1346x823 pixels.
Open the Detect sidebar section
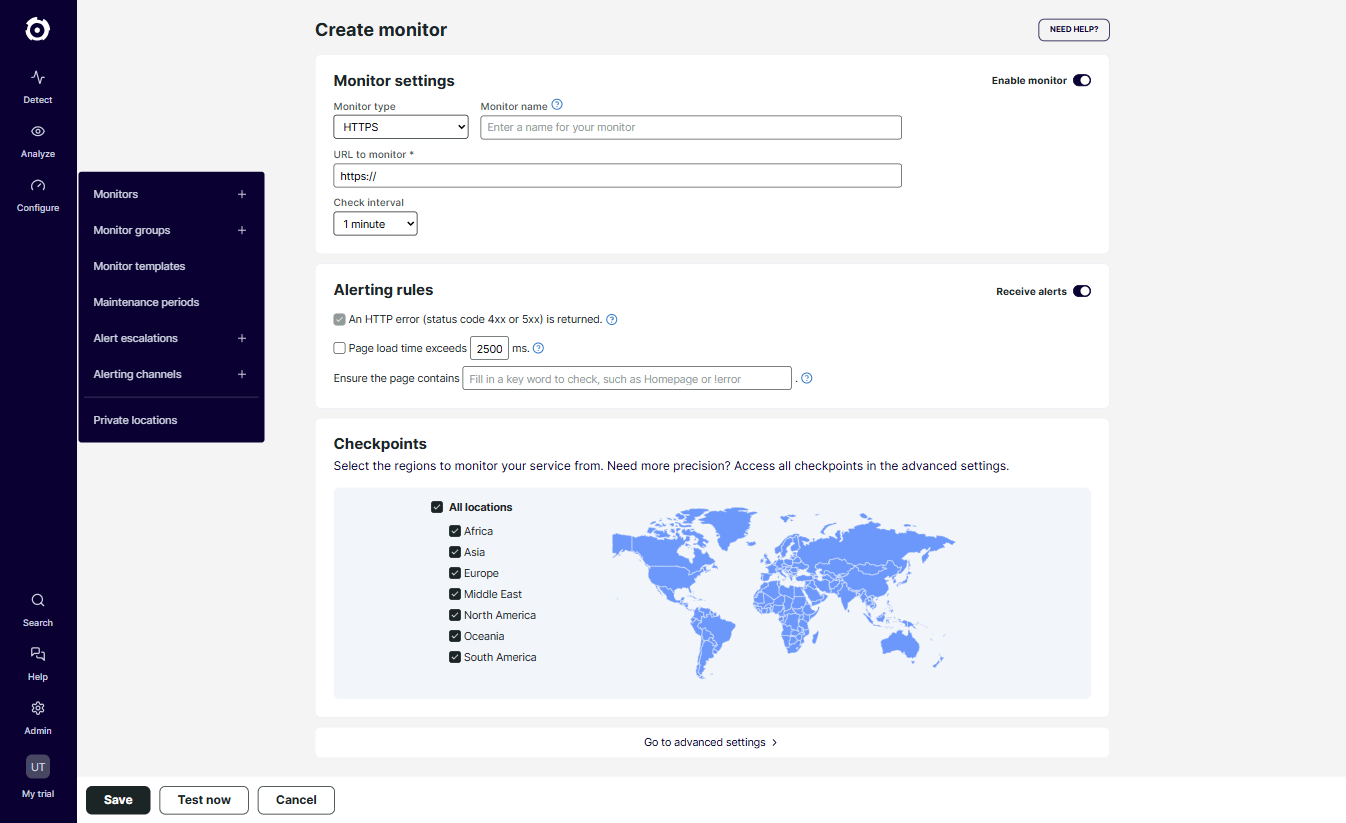38,86
